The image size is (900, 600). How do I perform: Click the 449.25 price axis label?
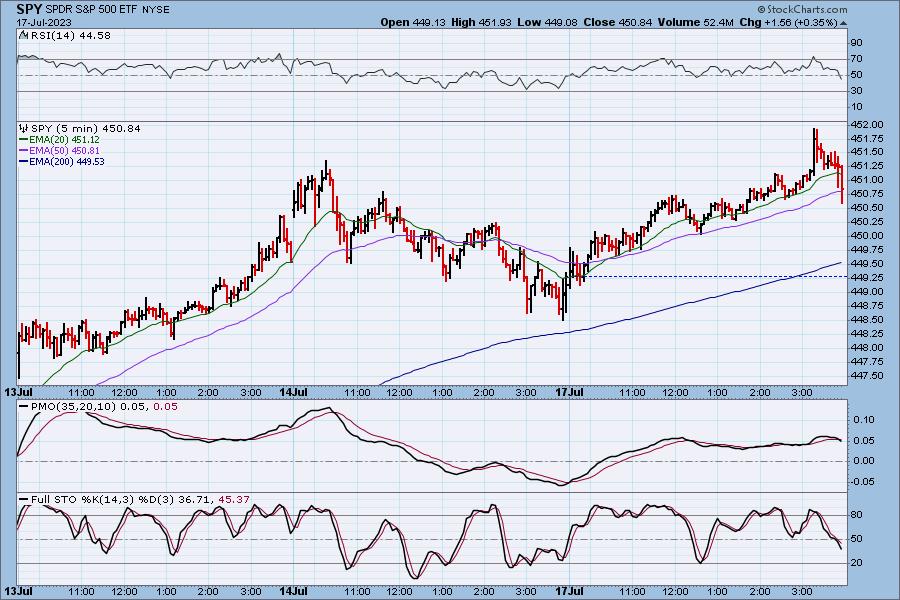coord(867,277)
